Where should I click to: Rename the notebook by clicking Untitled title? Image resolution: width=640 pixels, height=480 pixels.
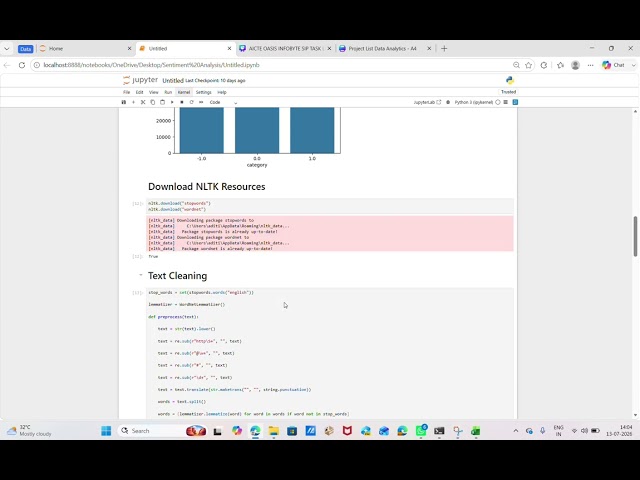click(x=173, y=80)
